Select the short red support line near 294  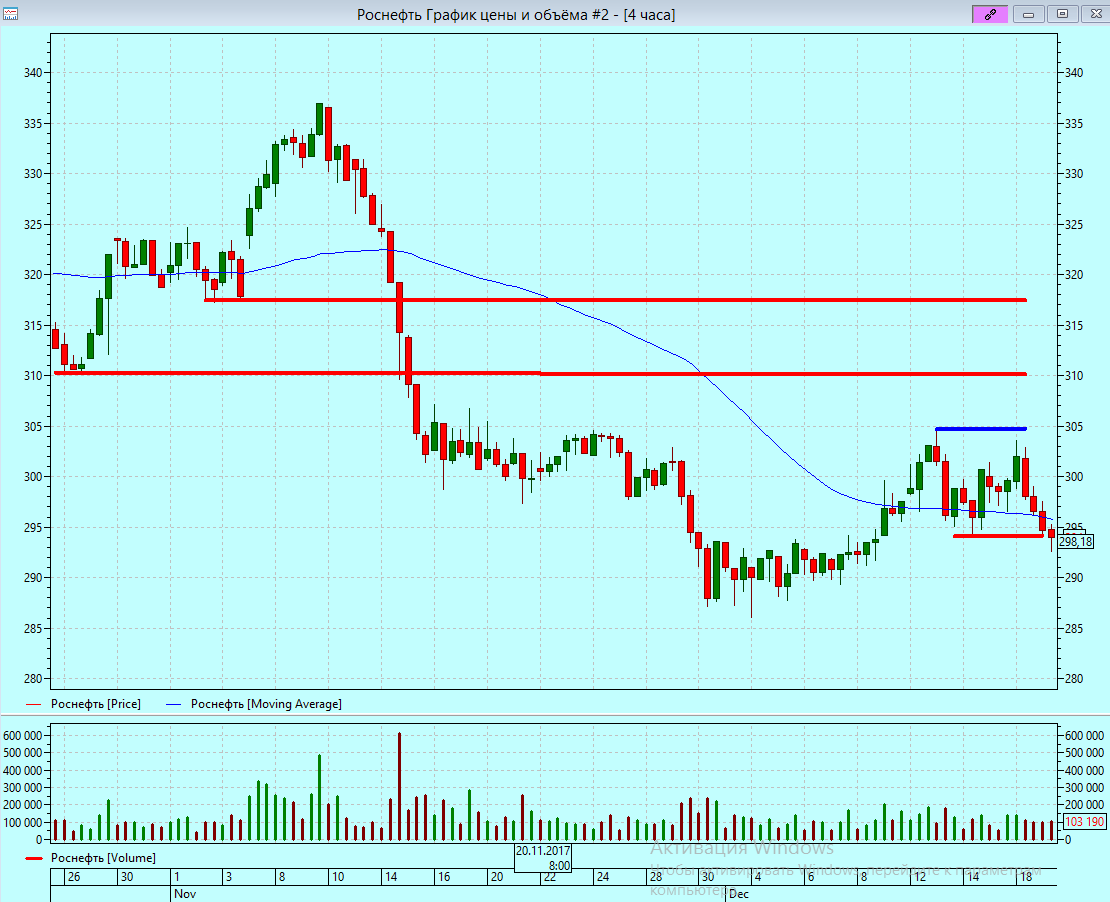[998, 536]
